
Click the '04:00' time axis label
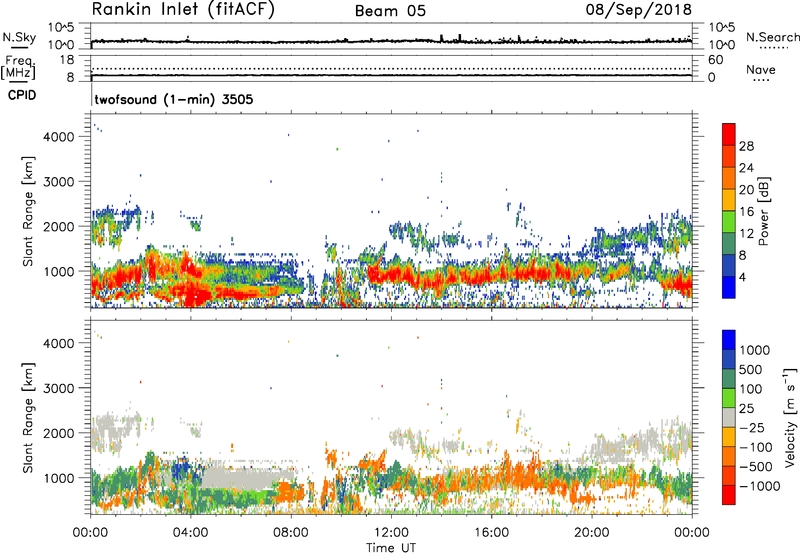[190, 533]
